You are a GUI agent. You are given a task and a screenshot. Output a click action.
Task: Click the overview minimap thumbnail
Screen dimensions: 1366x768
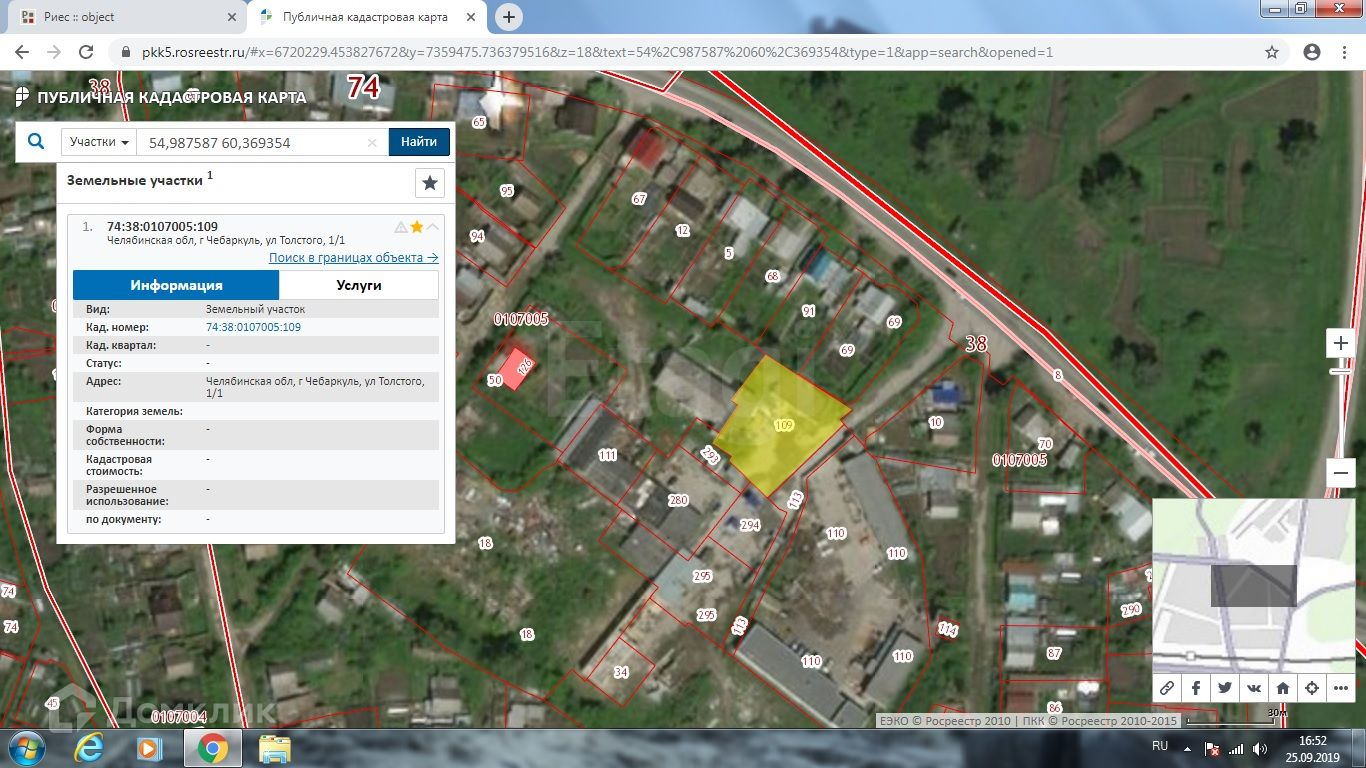[1253, 584]
